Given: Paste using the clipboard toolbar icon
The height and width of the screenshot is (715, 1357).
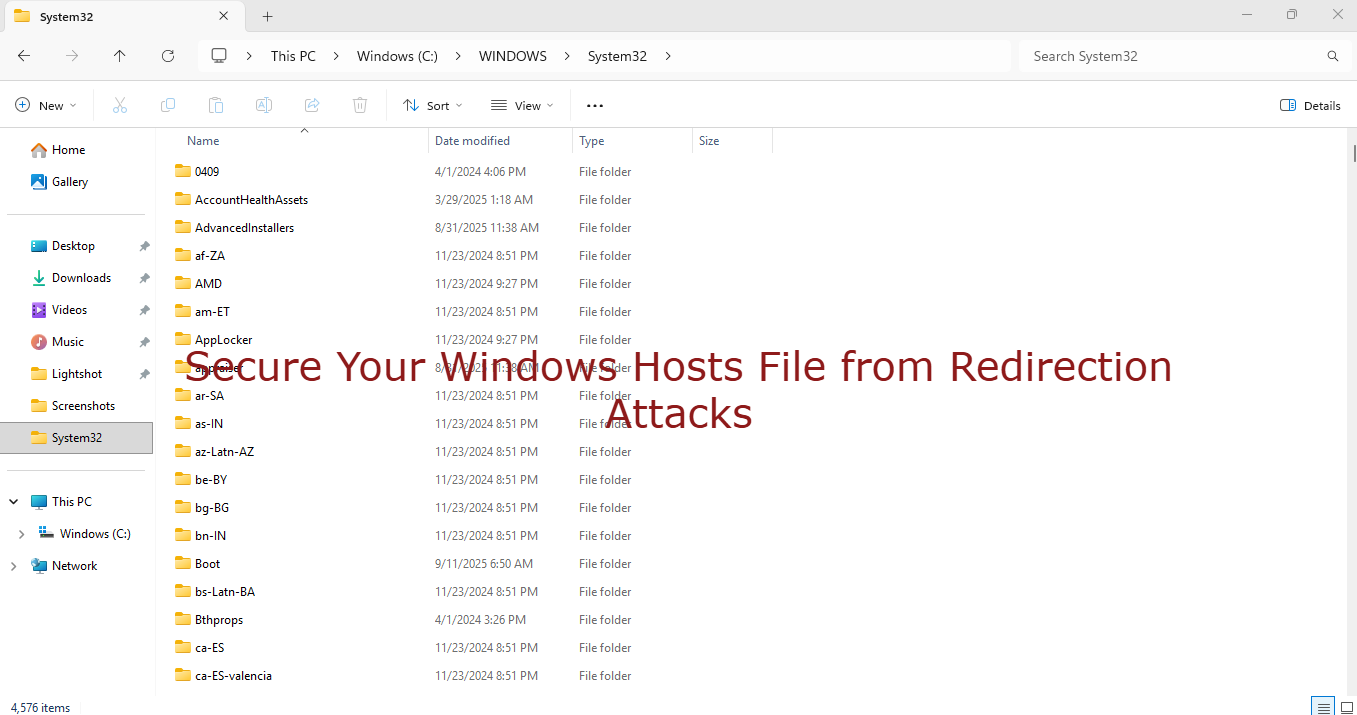Looking at the screenshot, I should coord(215,105).
